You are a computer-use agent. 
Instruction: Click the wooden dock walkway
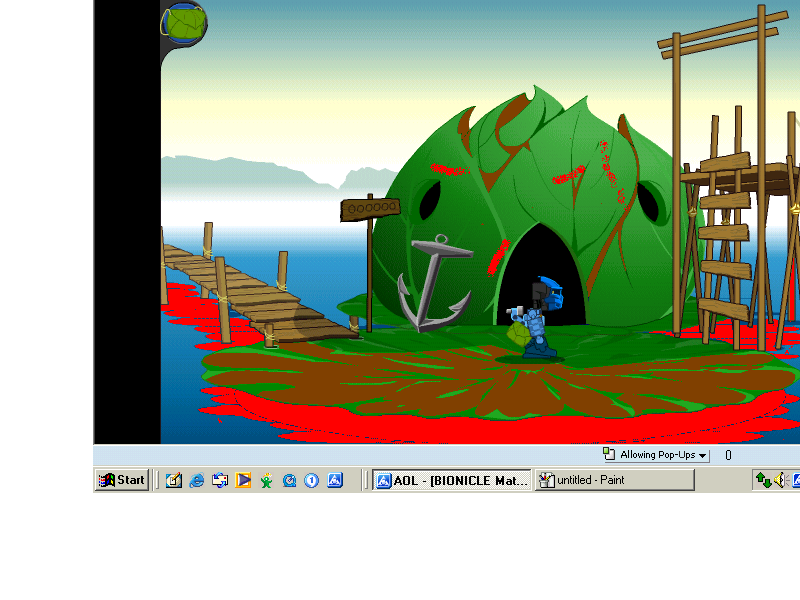pos(258,293)
